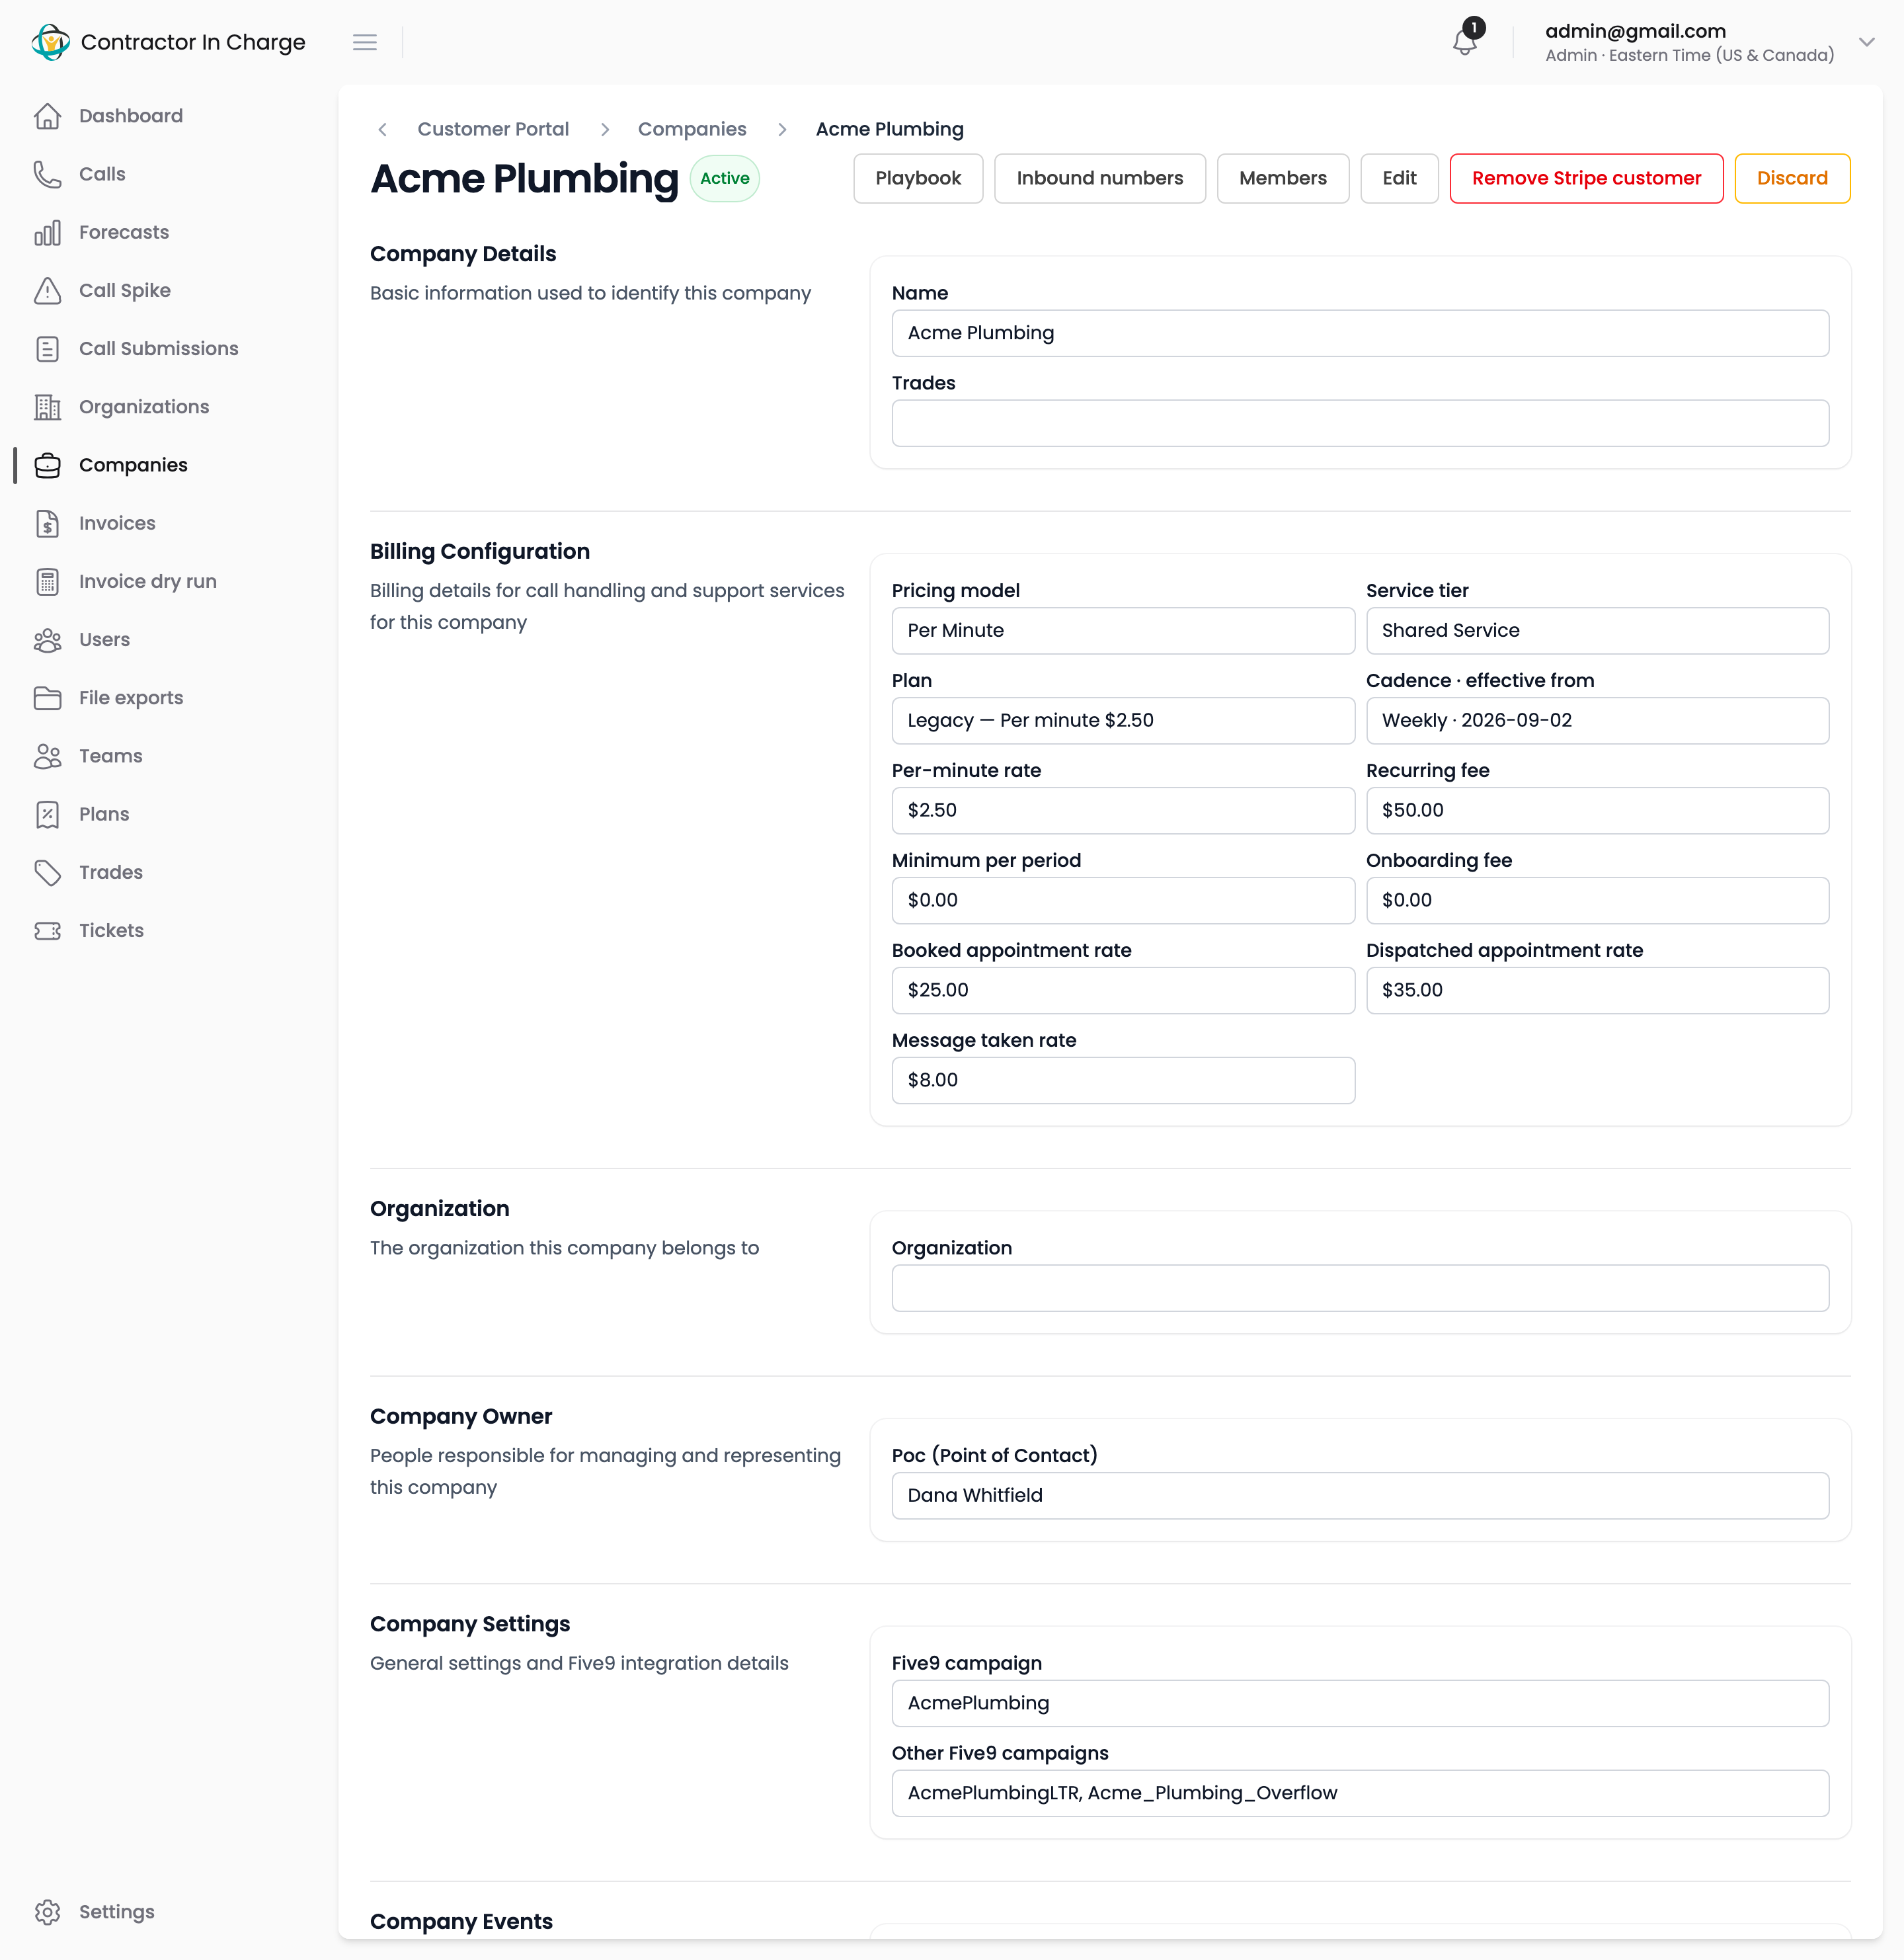Click the Trades tag icon
The image size is (1904, 1960).
47,872
